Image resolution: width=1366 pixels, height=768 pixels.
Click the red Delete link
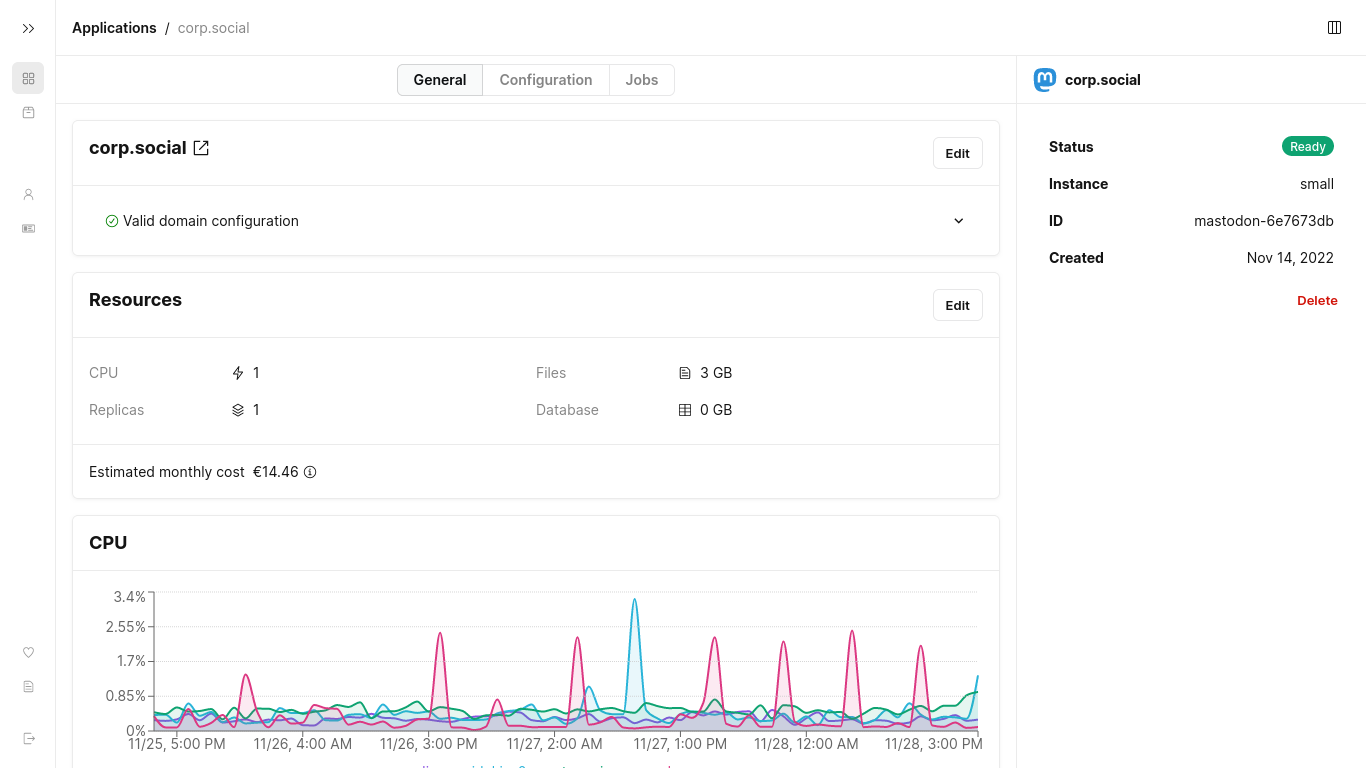point(1317,301)
